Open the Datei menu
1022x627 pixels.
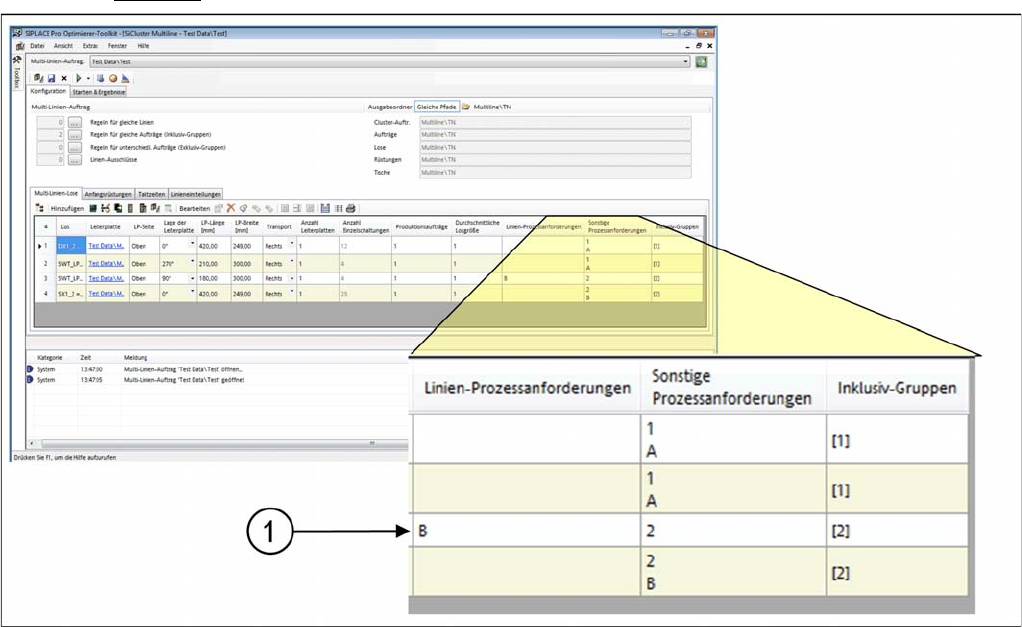click(x=37, y=46)
